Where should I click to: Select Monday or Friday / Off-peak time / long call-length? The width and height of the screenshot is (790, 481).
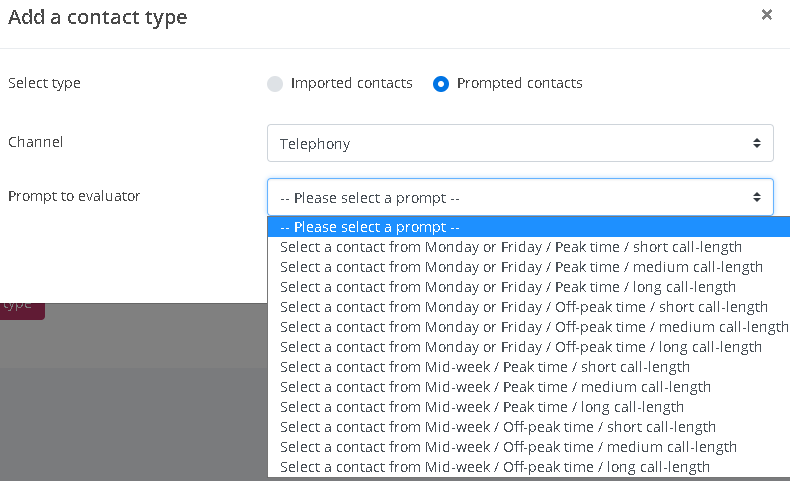pos(520,347)
